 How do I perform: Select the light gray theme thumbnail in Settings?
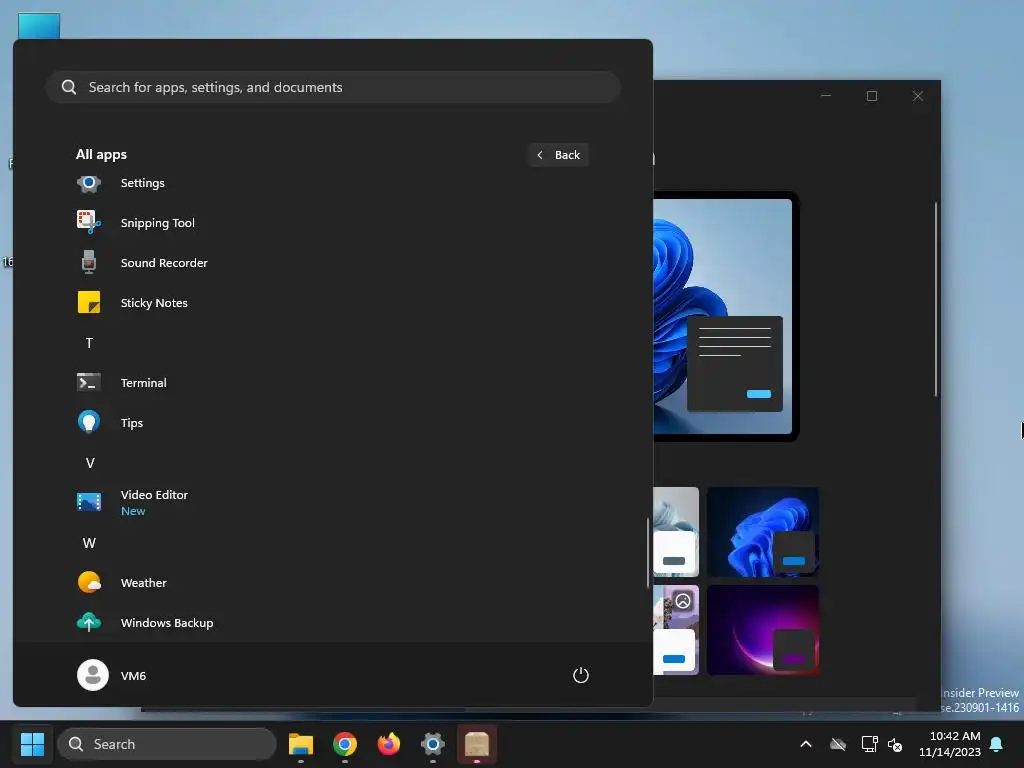click(676, 532)
